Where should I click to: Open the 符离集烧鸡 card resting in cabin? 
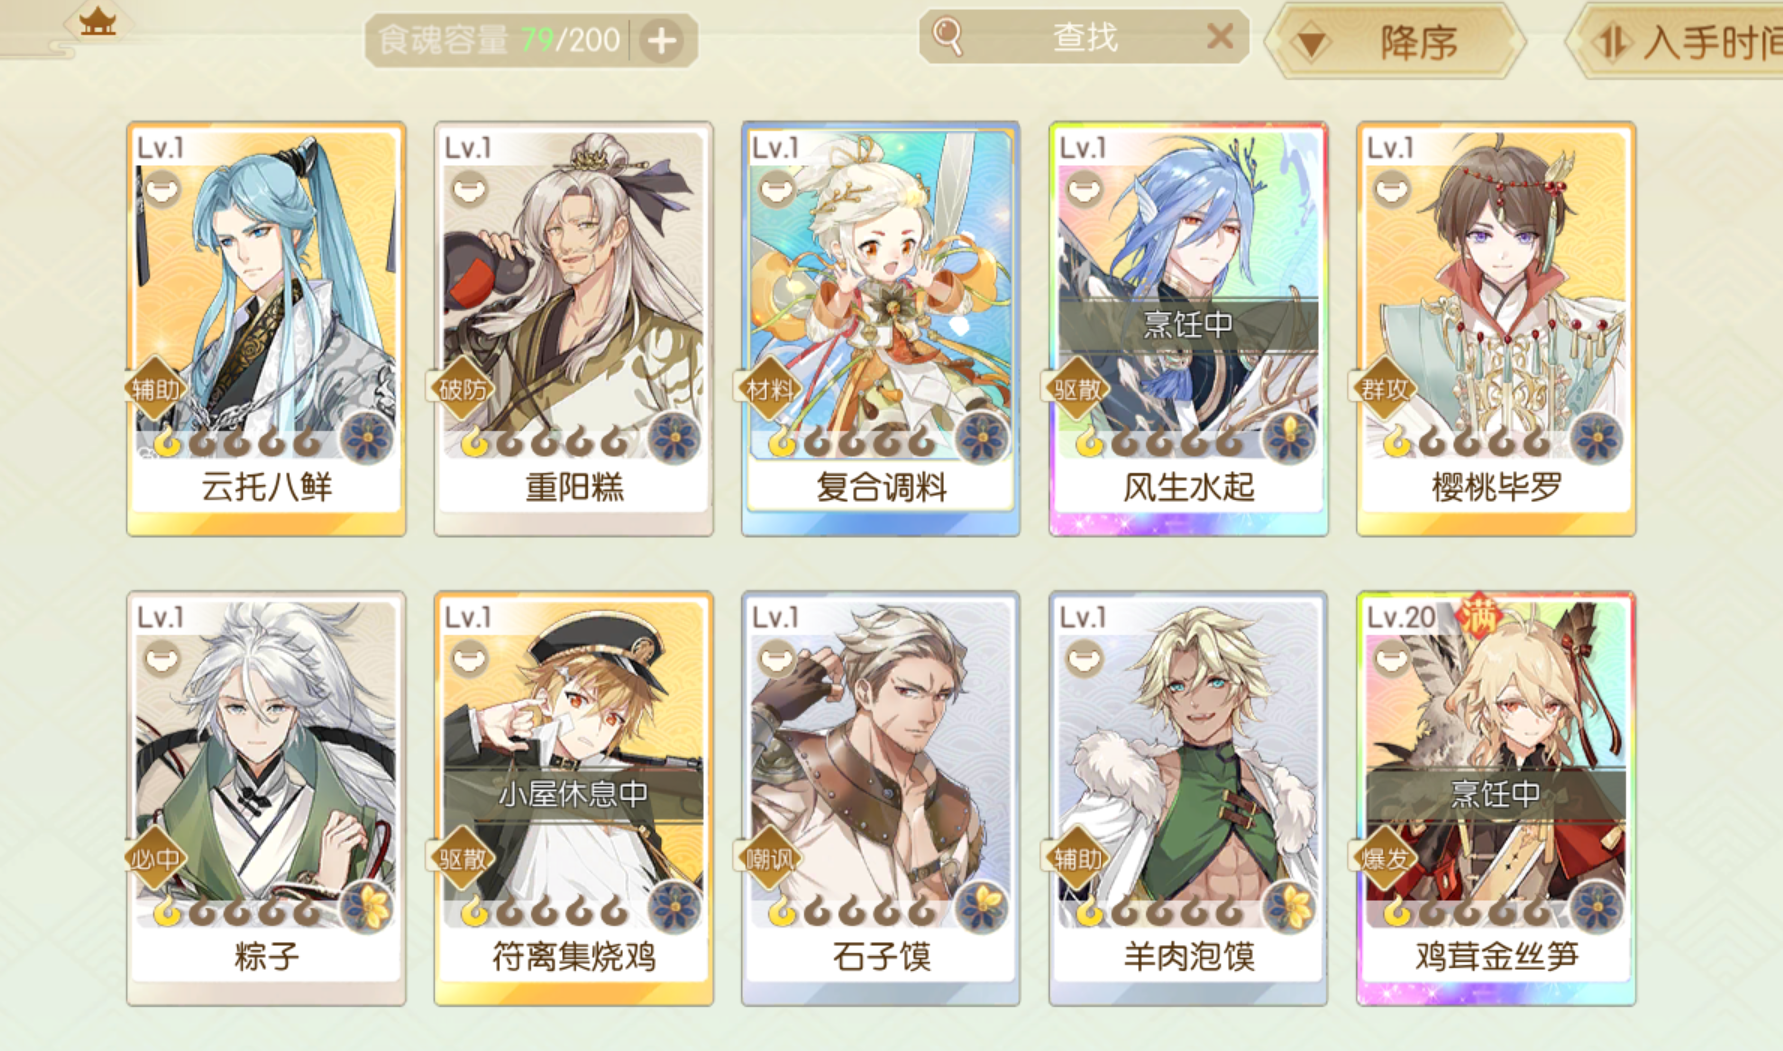click(573, 798)
